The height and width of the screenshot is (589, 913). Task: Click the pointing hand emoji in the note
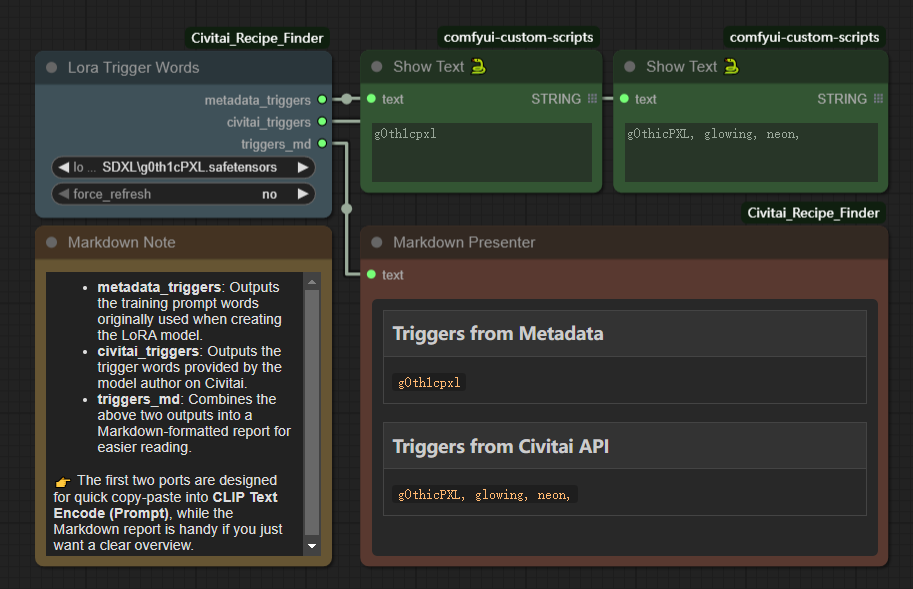[63, 481]
